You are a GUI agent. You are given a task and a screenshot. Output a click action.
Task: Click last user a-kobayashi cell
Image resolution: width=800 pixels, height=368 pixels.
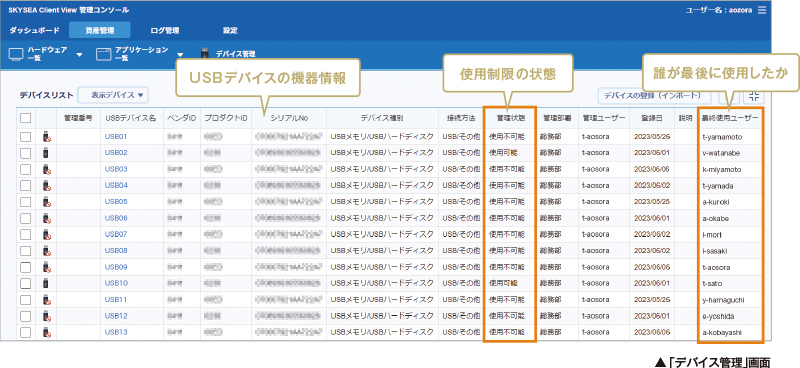pos(722,332)
